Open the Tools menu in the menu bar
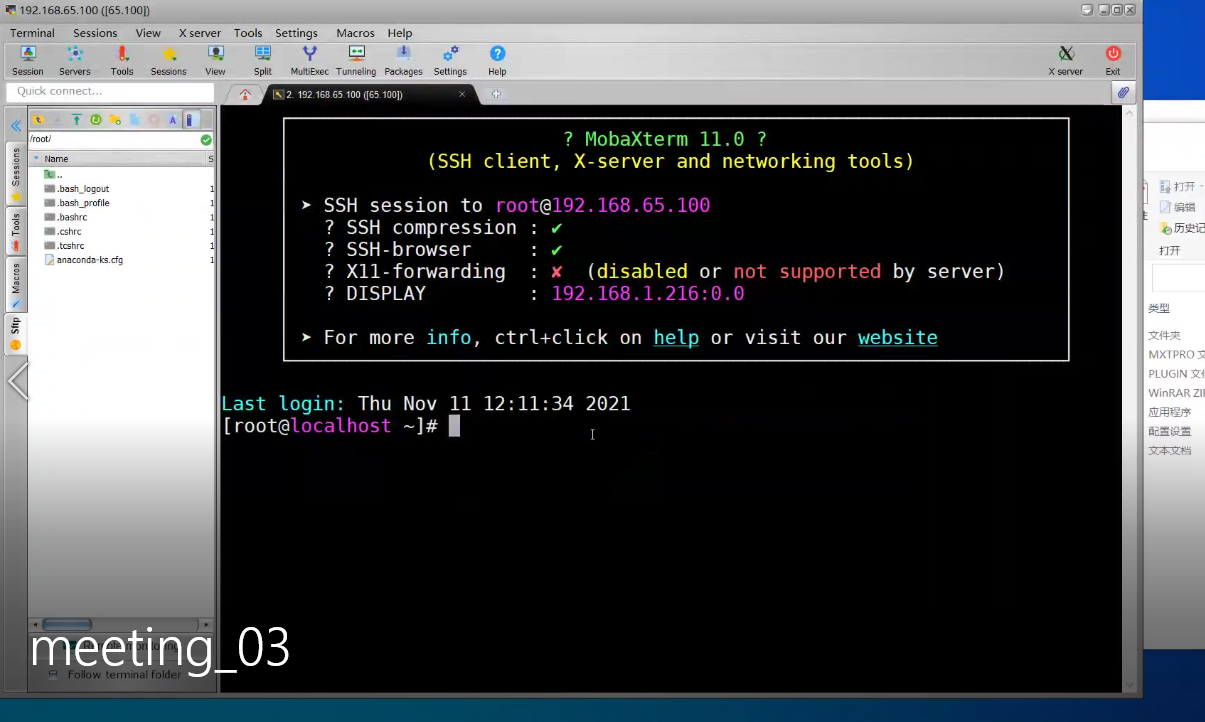The image size is (1205, 722). 248,33
